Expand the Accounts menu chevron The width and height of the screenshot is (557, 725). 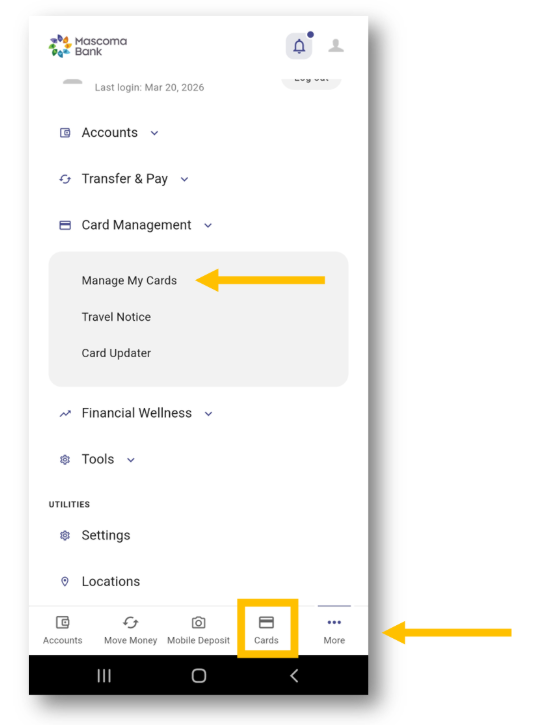tap(154, 133)
